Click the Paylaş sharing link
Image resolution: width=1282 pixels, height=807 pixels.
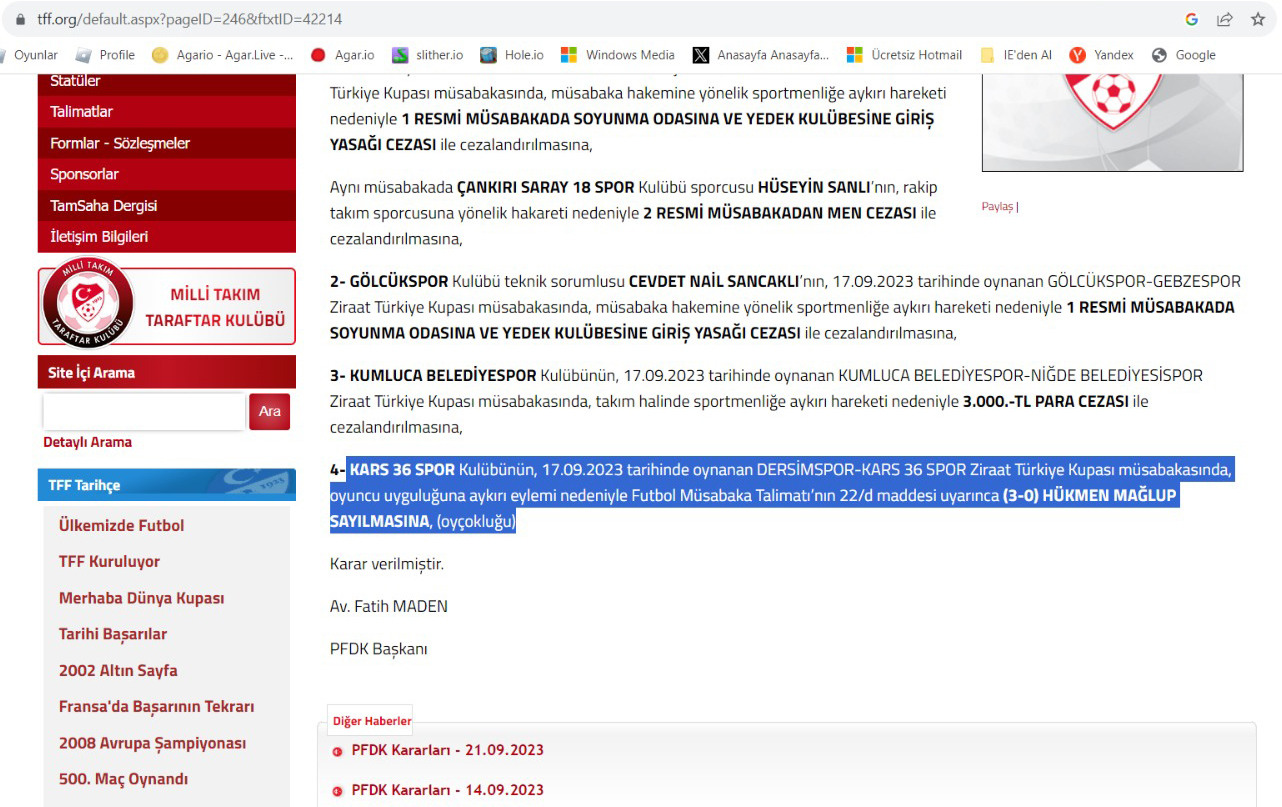(995, 206)
